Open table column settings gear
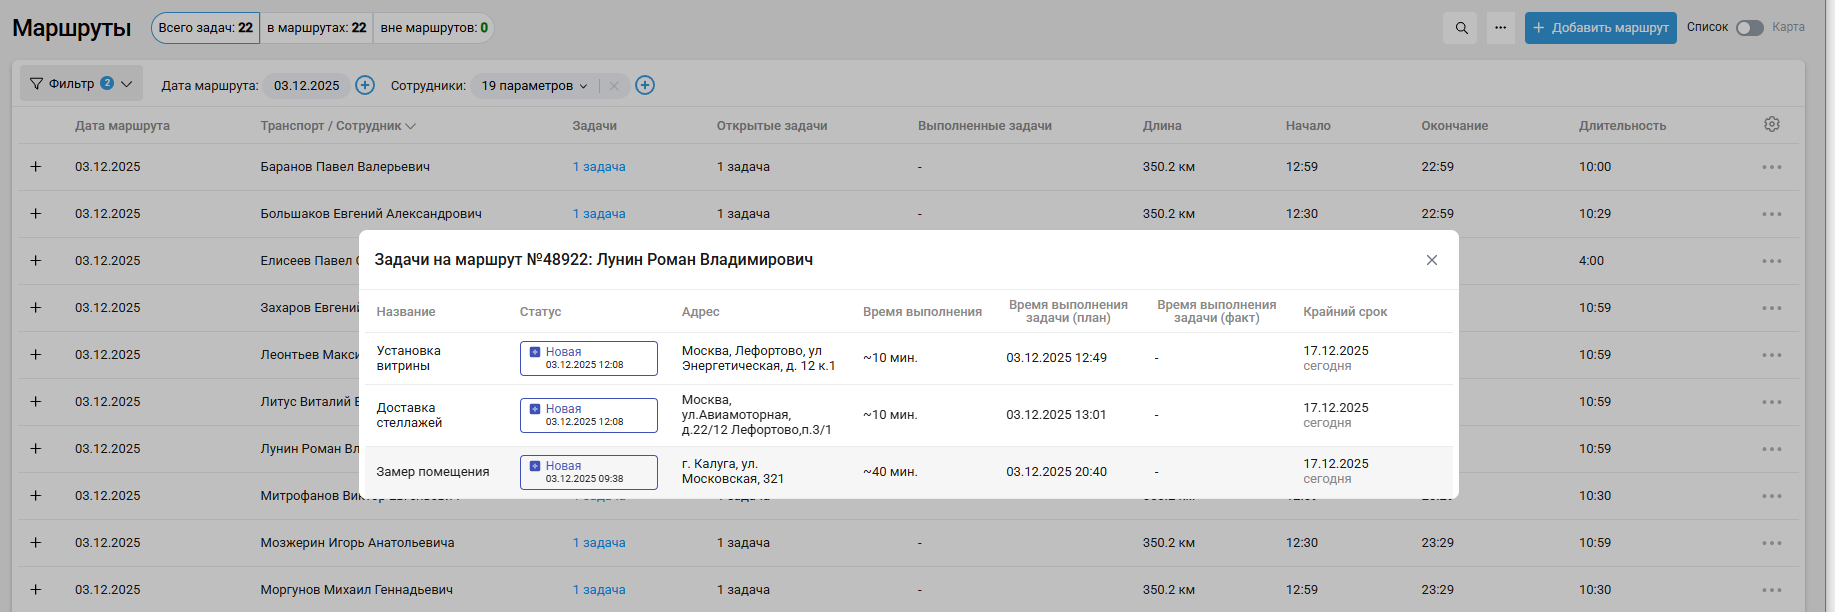The height and width of the screenshot is (612, 1835). click(1771, 124)
